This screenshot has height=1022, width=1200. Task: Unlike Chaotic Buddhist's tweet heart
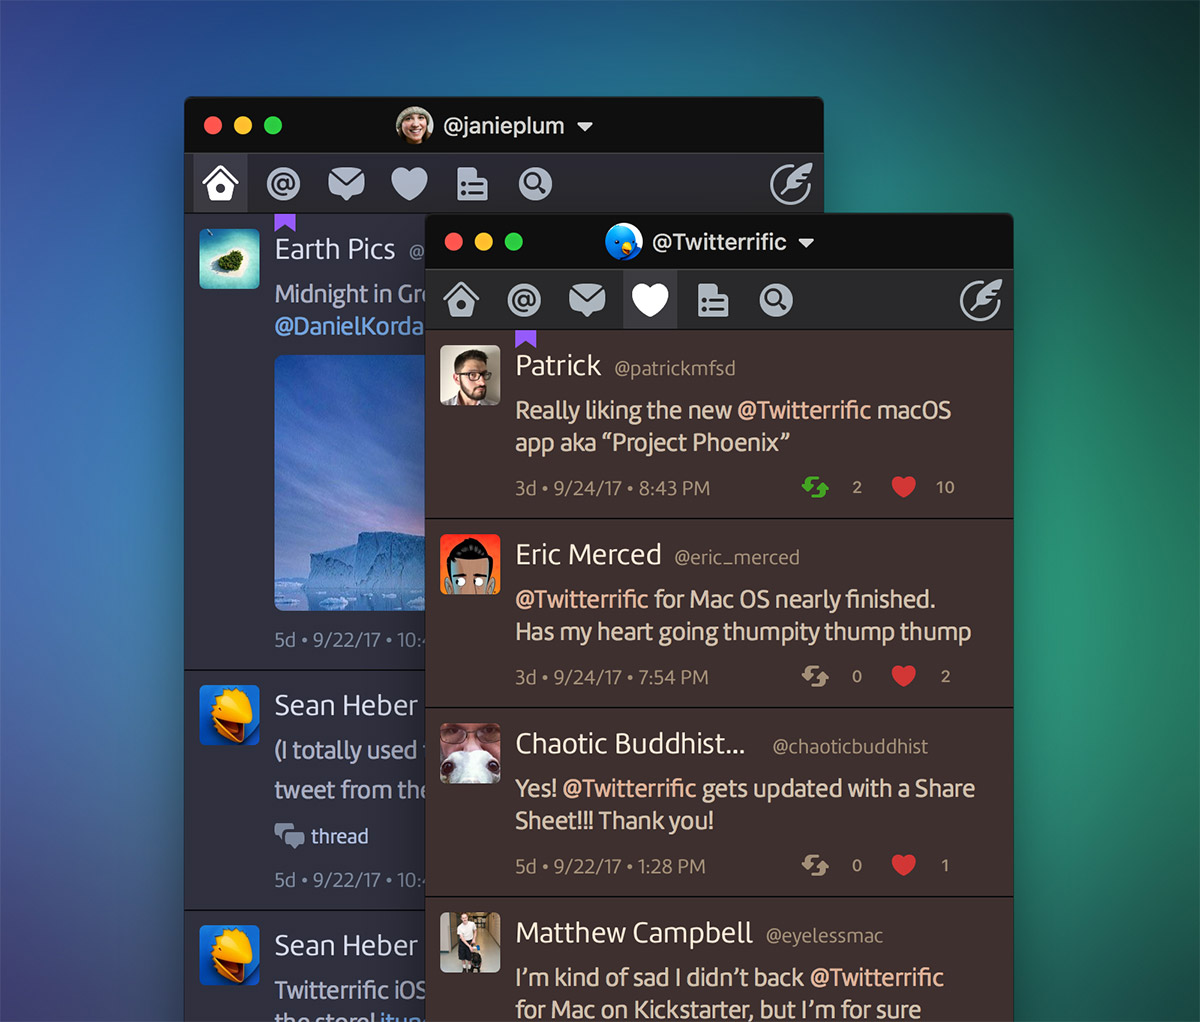tap(903, 865)
